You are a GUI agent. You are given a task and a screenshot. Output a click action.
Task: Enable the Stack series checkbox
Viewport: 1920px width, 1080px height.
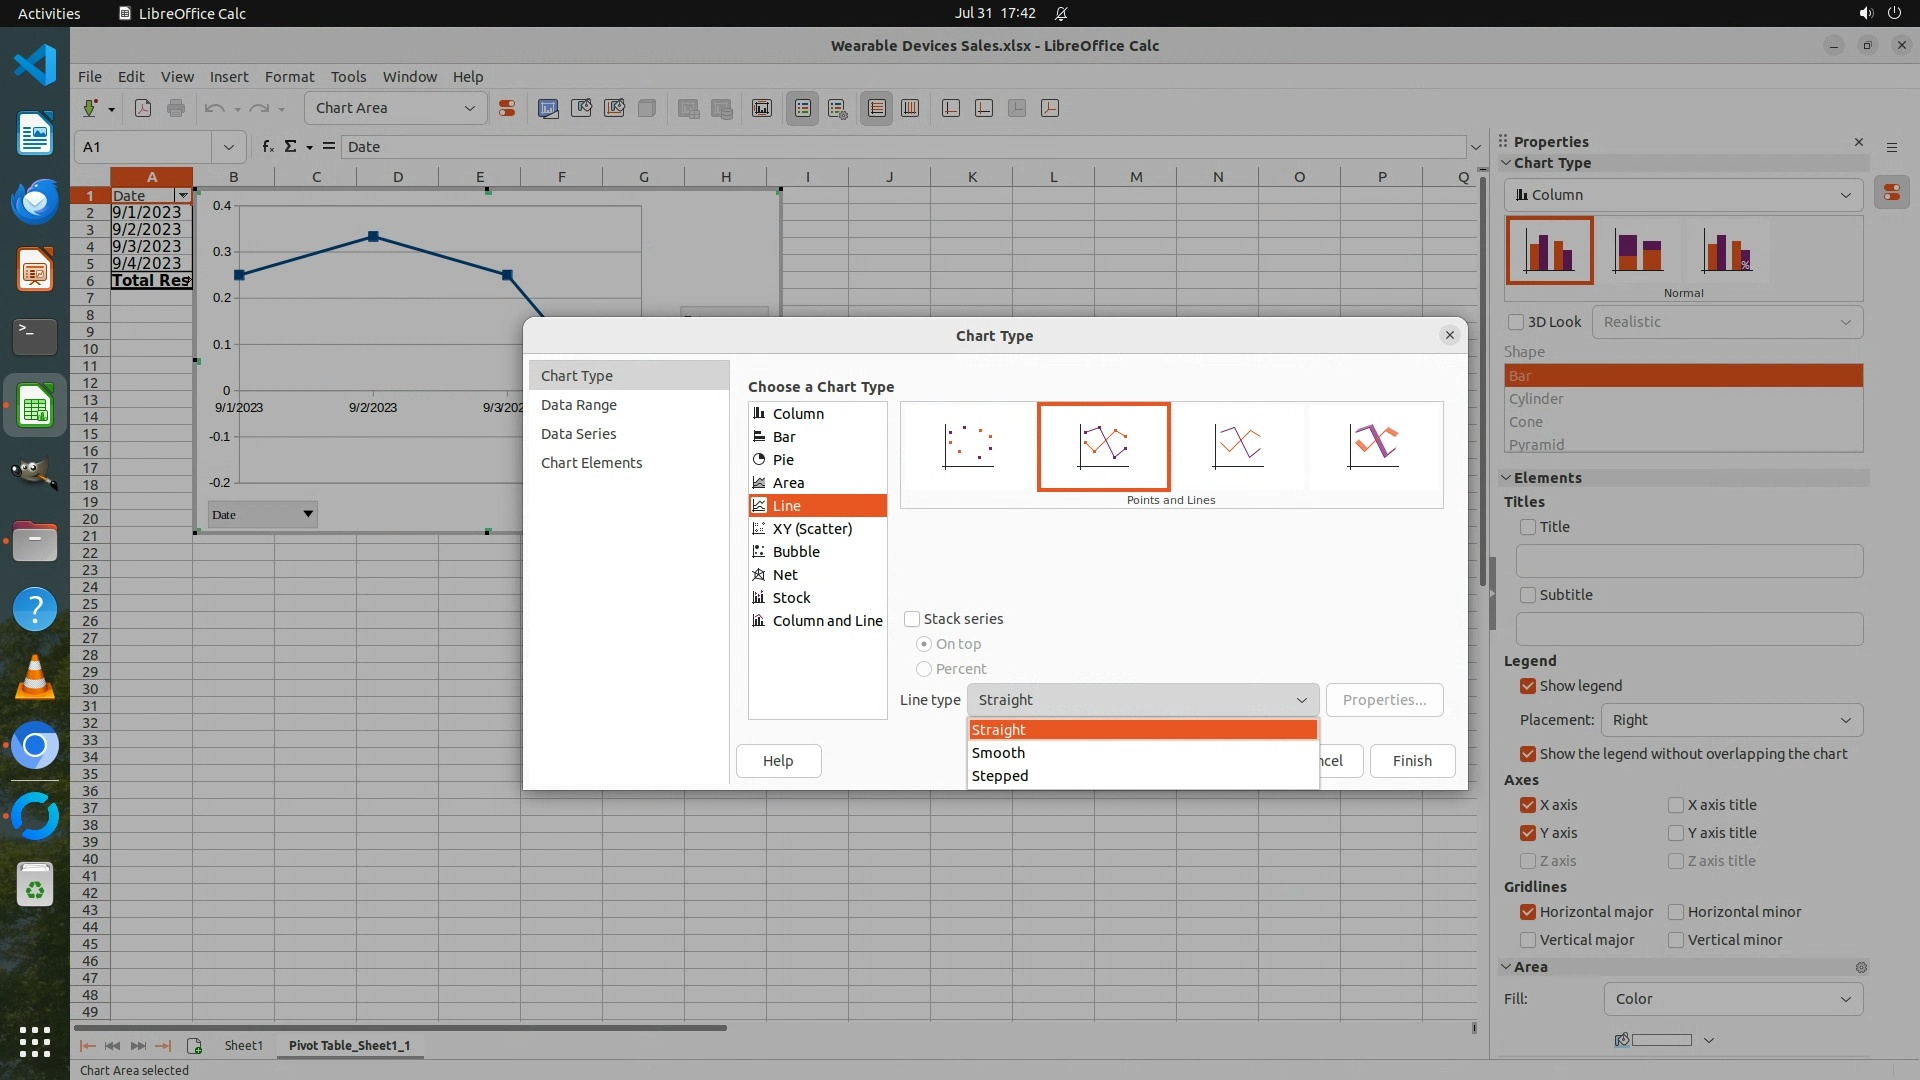(912, 619)
